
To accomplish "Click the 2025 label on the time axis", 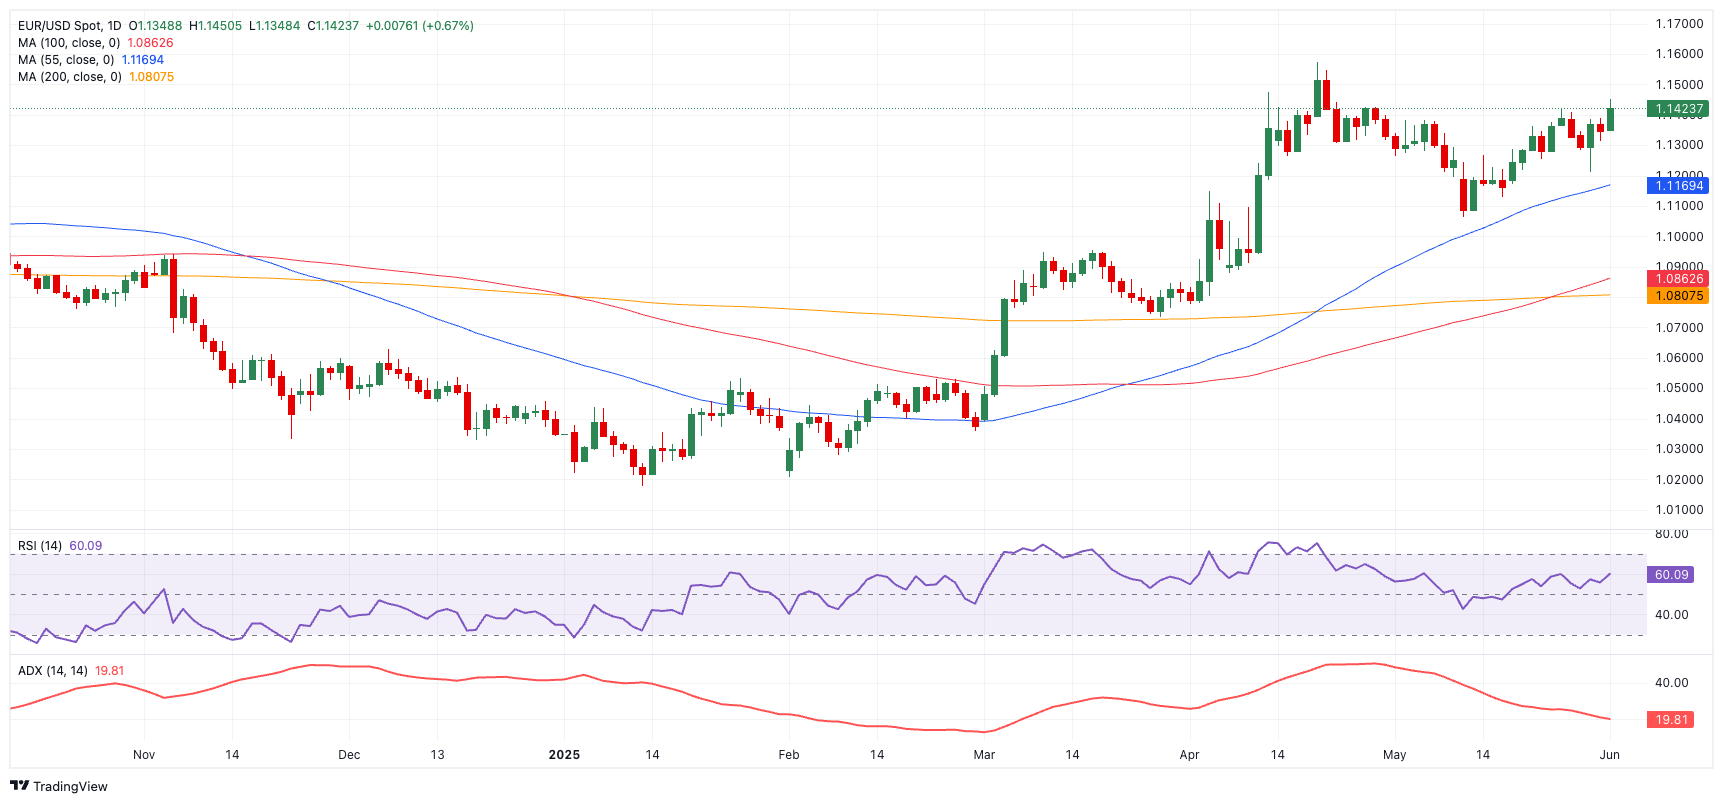I will pos(564,755).
